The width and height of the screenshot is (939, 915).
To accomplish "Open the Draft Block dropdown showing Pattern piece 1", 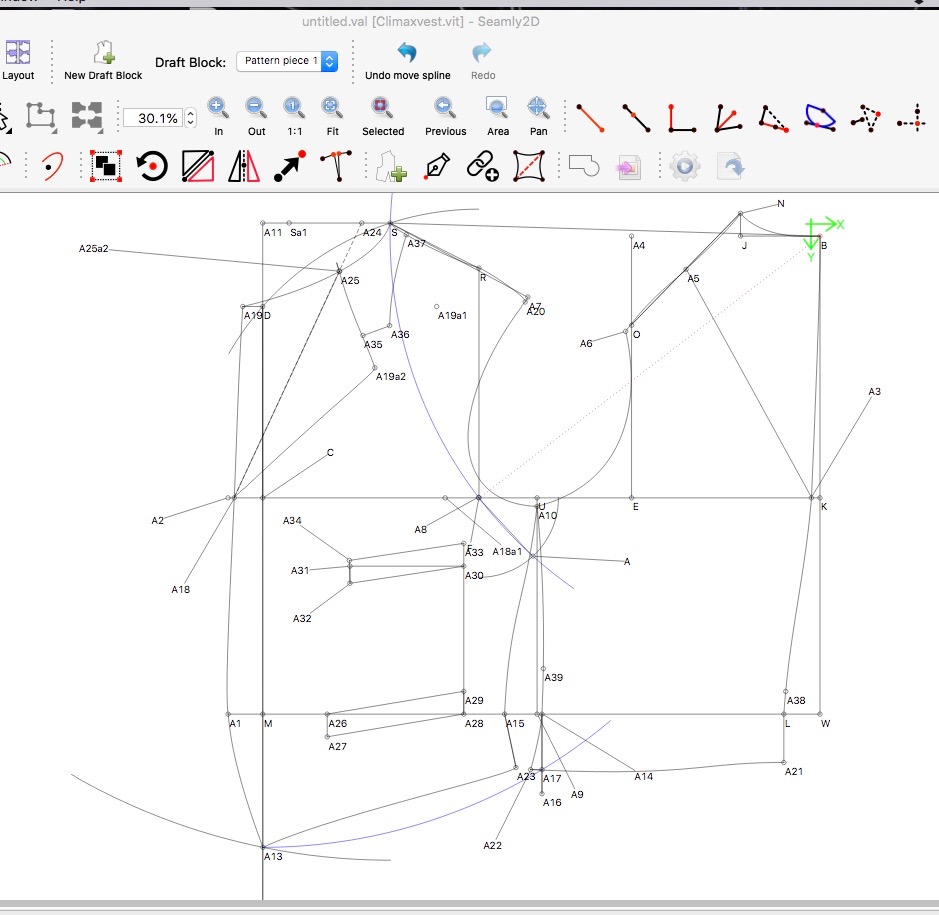I will coord(287,61).
